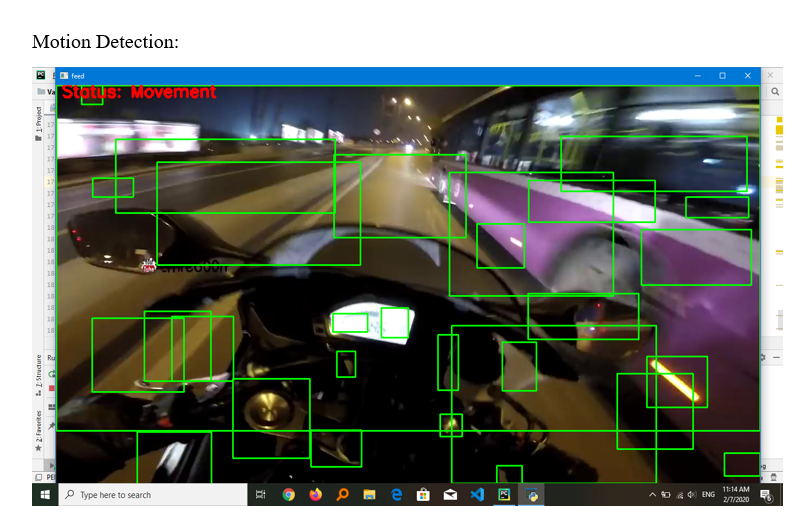Minimize the feed window
The image size is (800, 527).
point(697,76)
